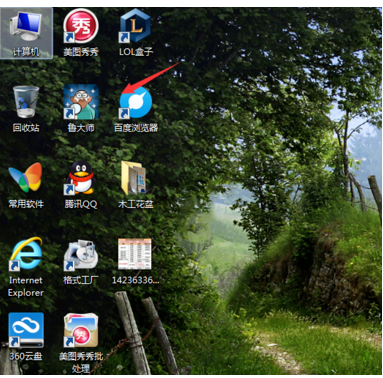The width and height of the screenshot is (383, 378).
Task: Select the LOL盒子 shortcut icon
Action: 135,26
